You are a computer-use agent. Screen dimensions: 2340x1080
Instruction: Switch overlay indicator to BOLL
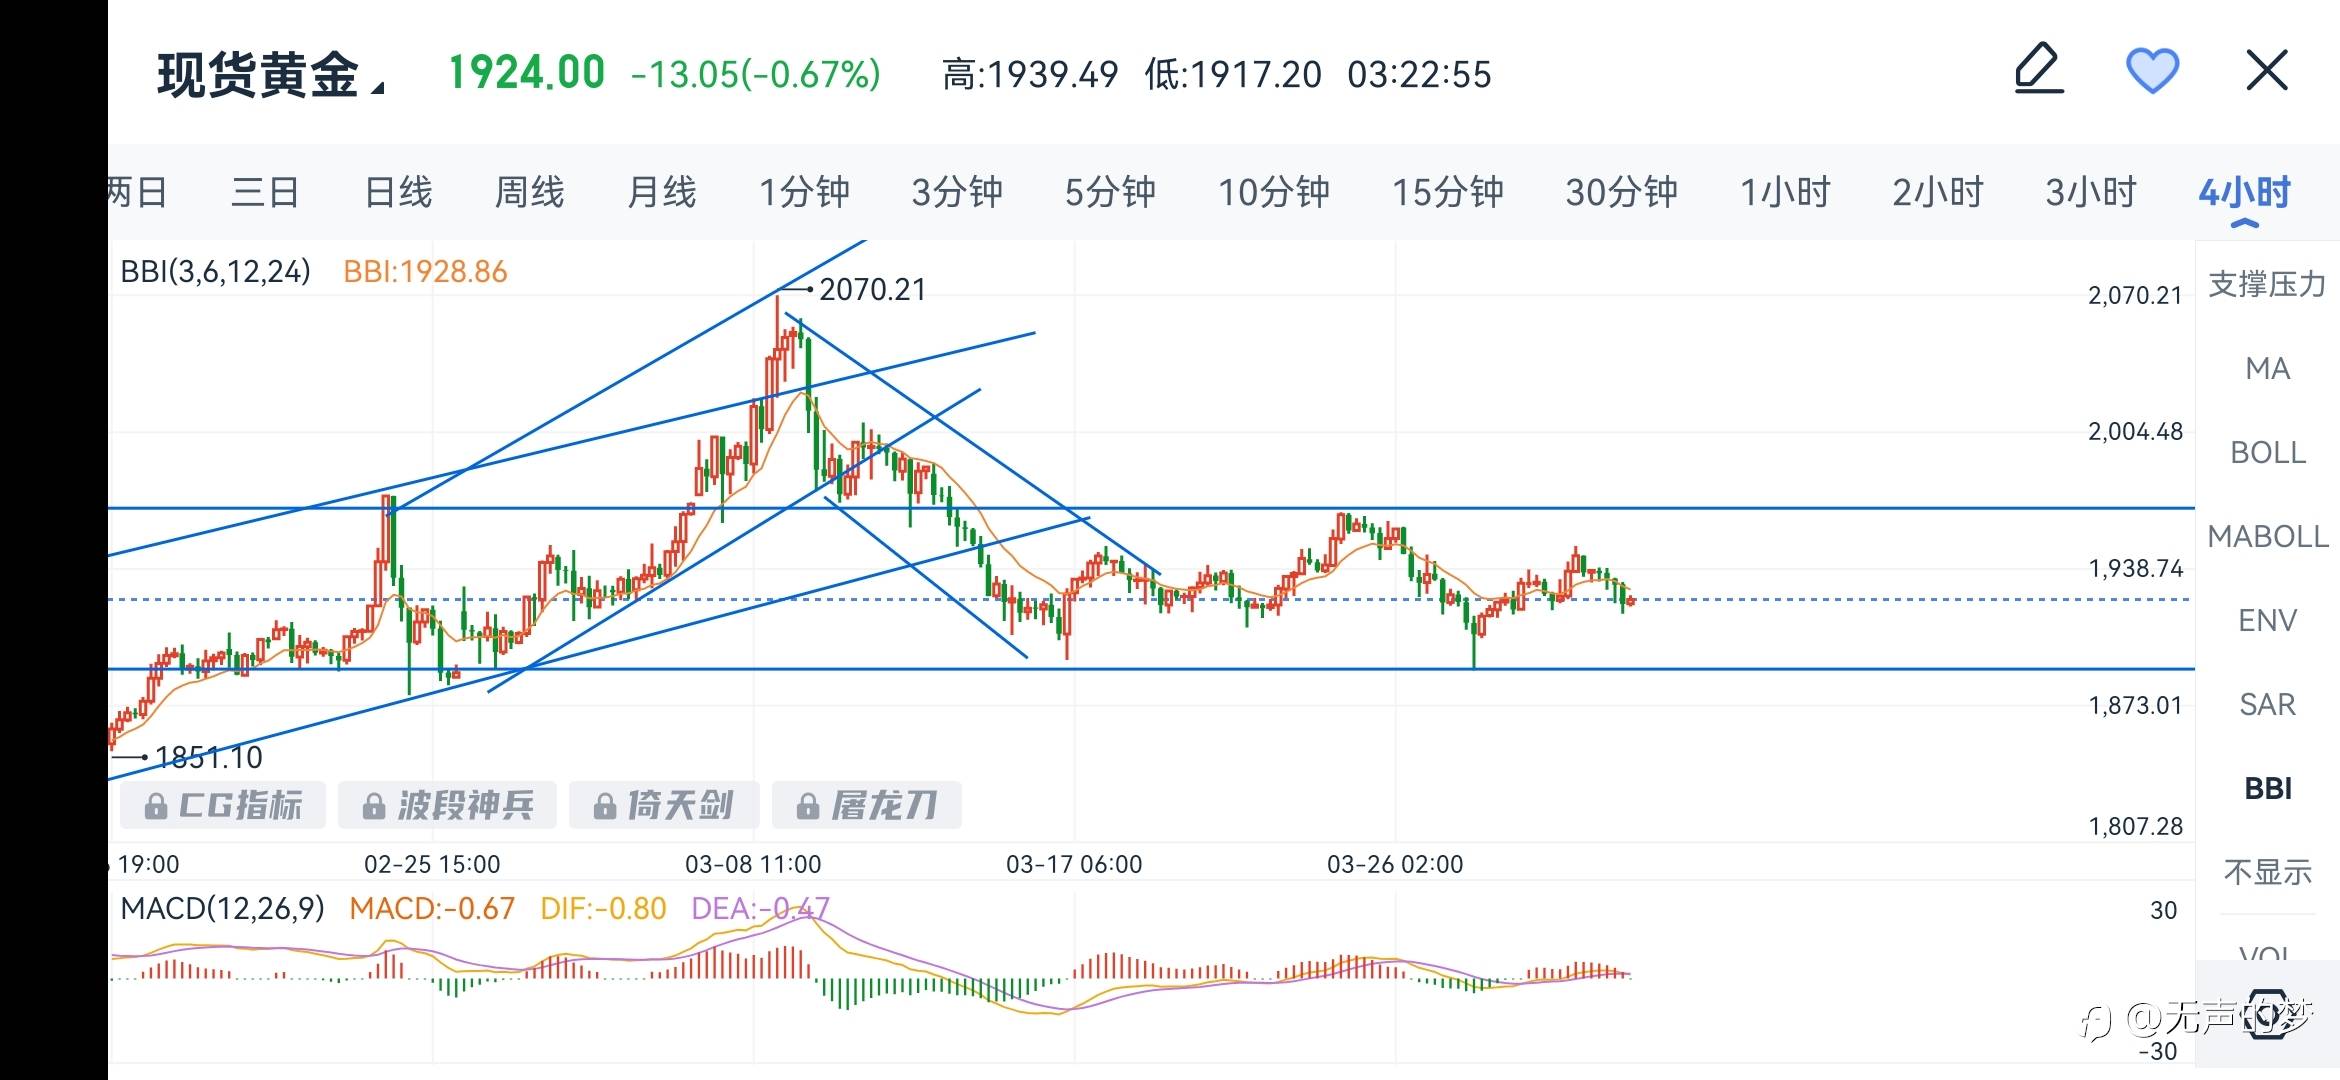(x=2267, y=453)
